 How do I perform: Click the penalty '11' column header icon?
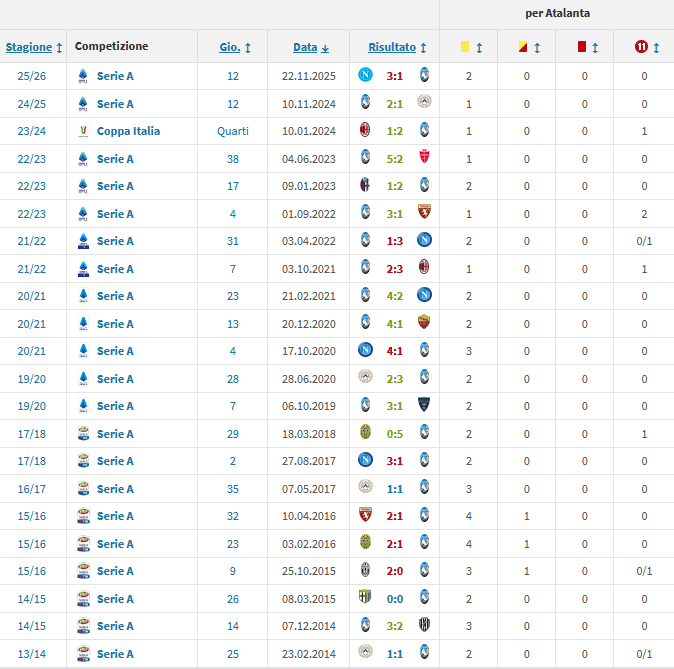tap(640, 47)
